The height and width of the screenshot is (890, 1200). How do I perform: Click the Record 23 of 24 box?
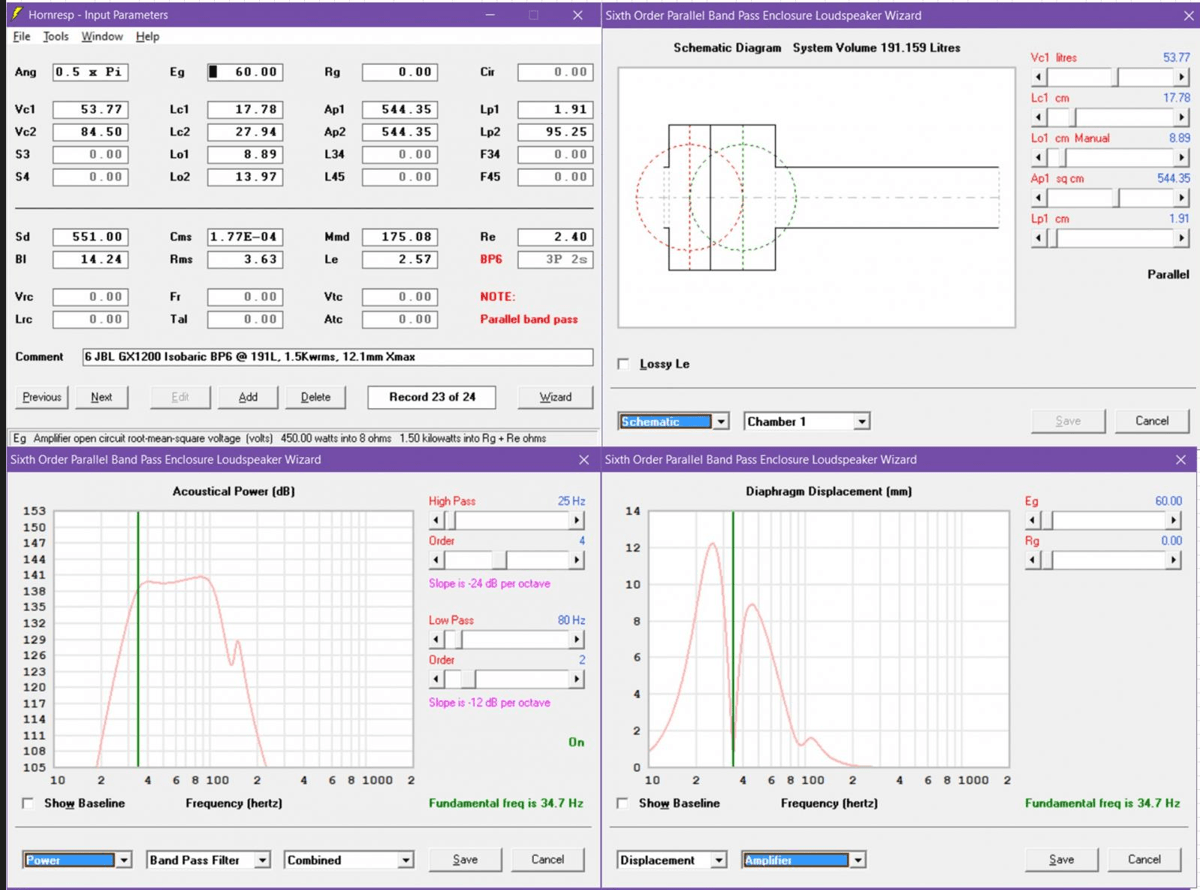432,397
